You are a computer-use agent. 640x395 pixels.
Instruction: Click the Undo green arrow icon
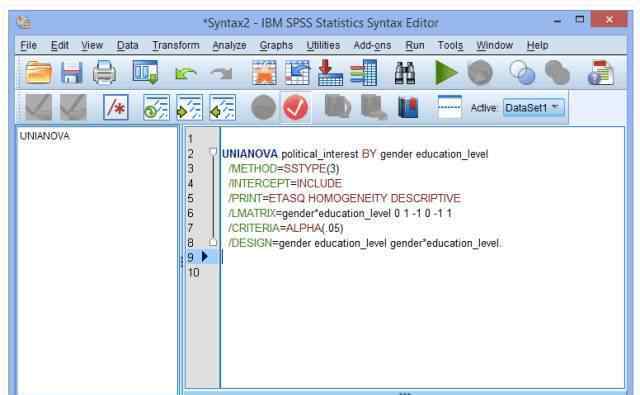click(x=186, y=74)
